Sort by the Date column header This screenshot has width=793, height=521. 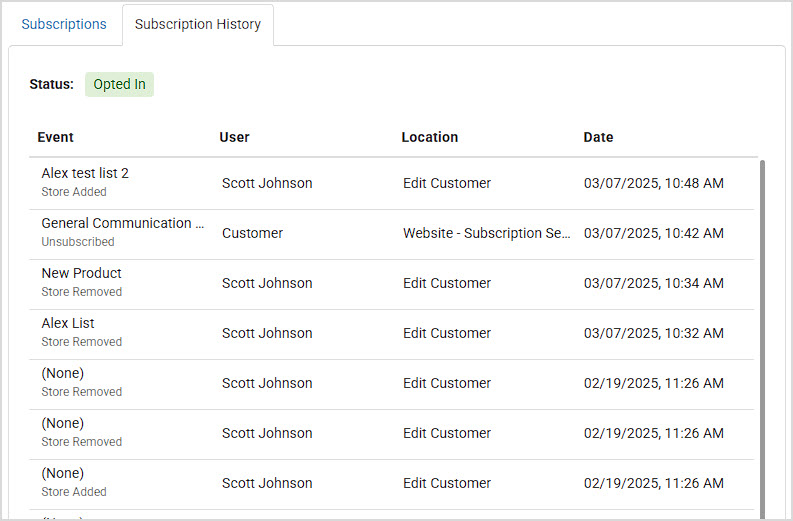click(598, 137)
